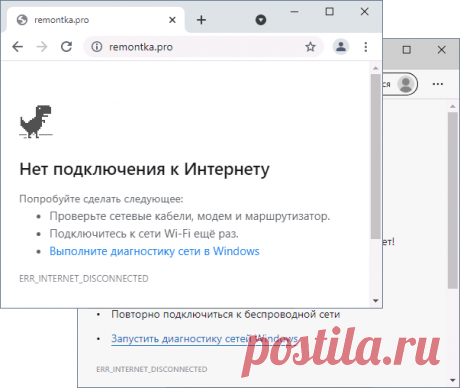The height and width of the screenshot is (388, 460).
Task: Open "Выполните диагностику сети в Windows" link
Action: coord(154,251)
